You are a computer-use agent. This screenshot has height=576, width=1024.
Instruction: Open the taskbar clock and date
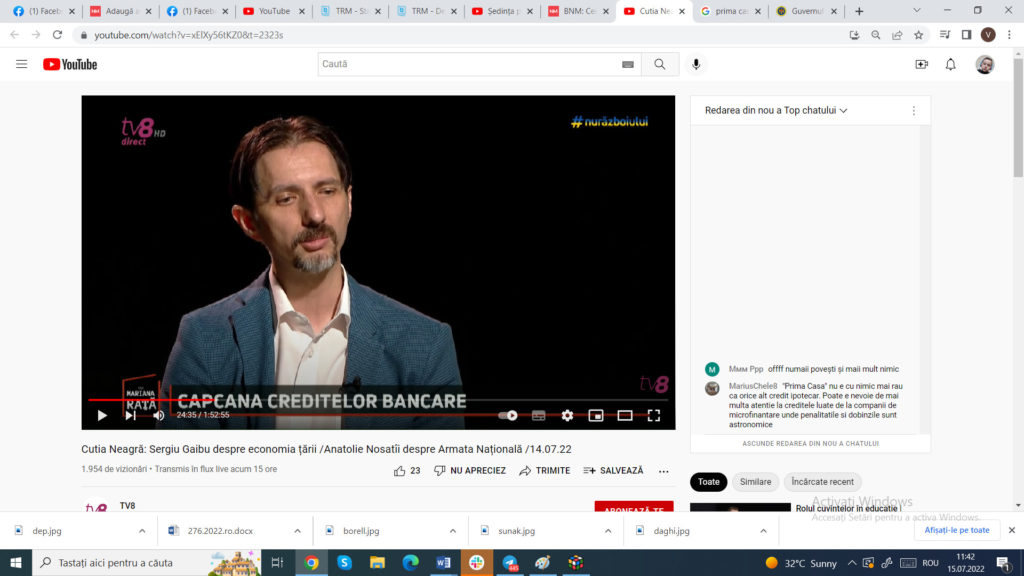click(965, 562)
